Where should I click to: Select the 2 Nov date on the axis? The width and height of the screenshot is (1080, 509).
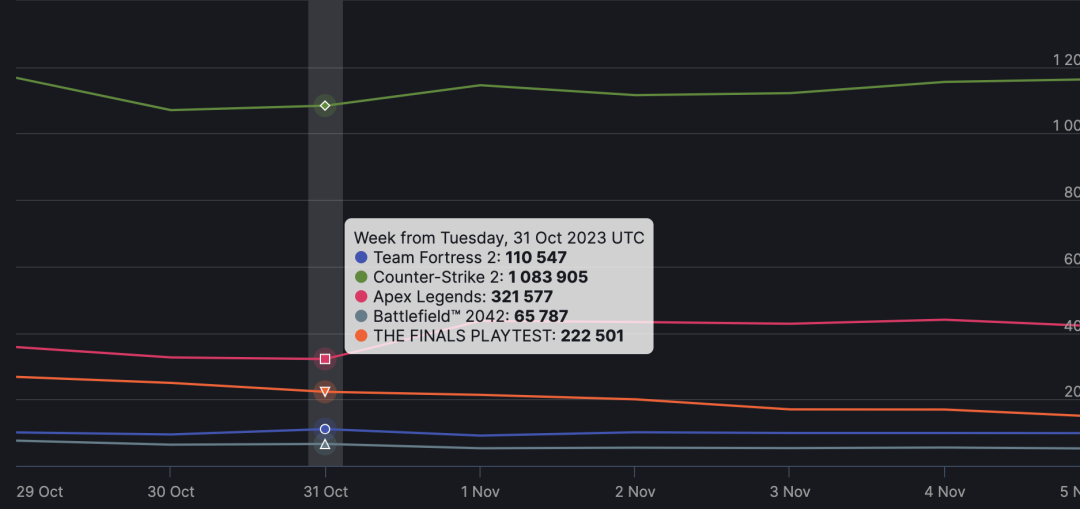point(635,491)
